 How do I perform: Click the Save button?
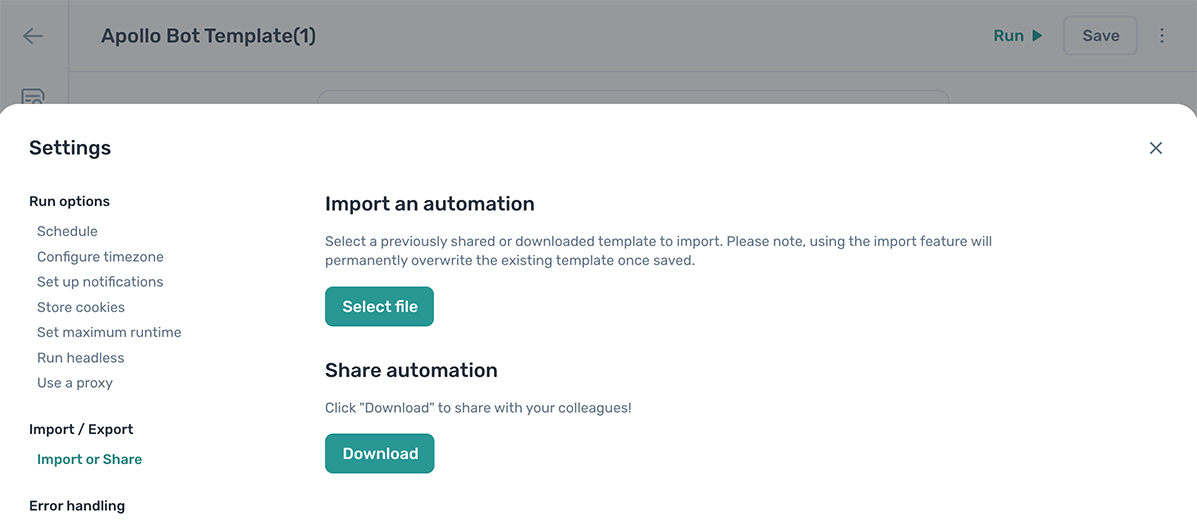click(1101, 36)
